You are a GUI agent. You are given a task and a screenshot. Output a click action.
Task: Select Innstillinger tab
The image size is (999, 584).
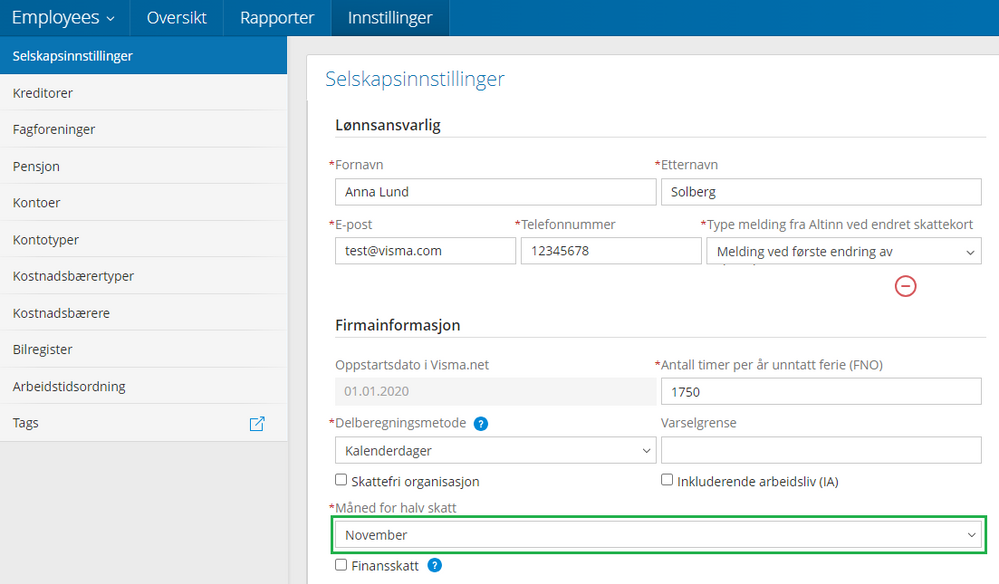(390, 18)
